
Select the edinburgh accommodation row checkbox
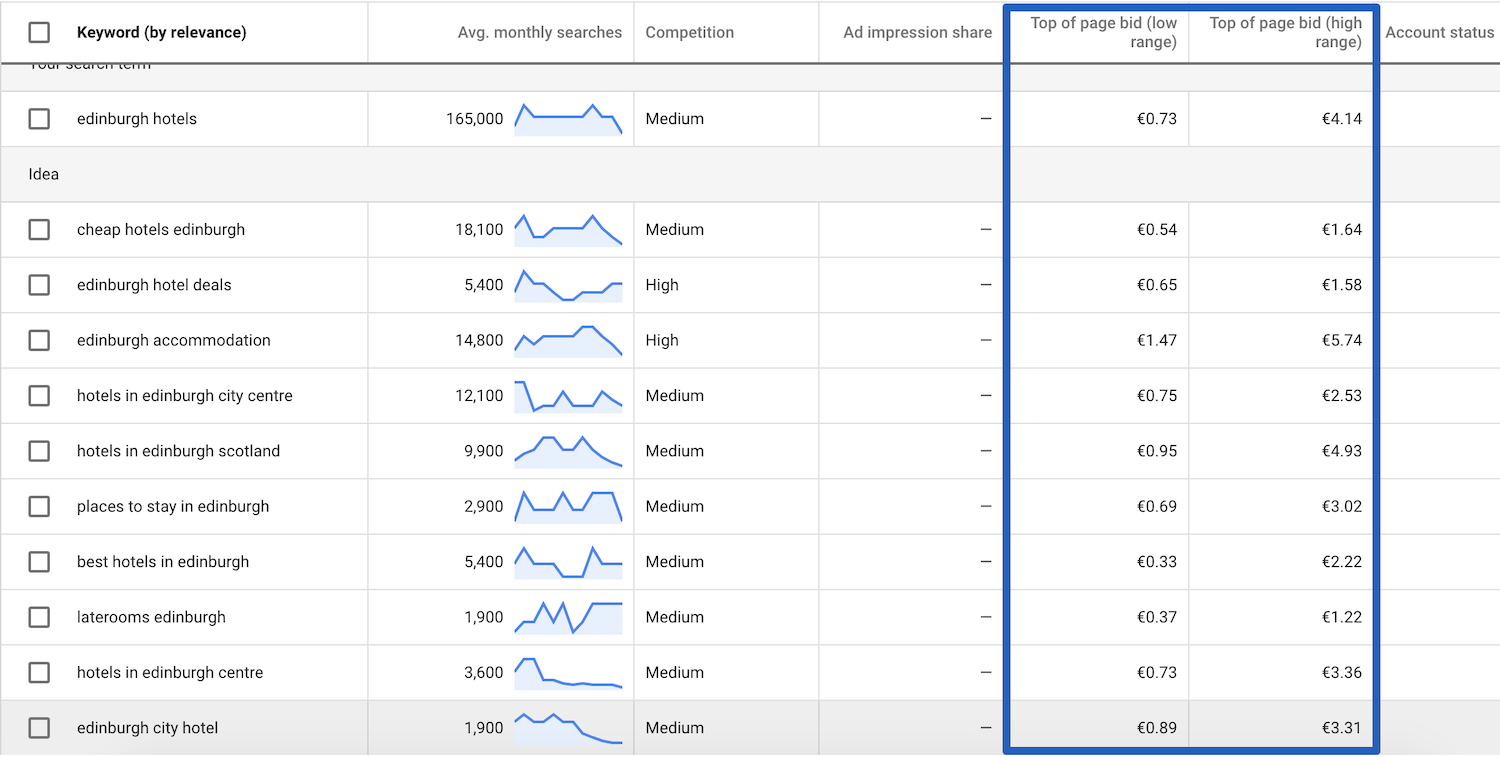click(x=39, y=341)
